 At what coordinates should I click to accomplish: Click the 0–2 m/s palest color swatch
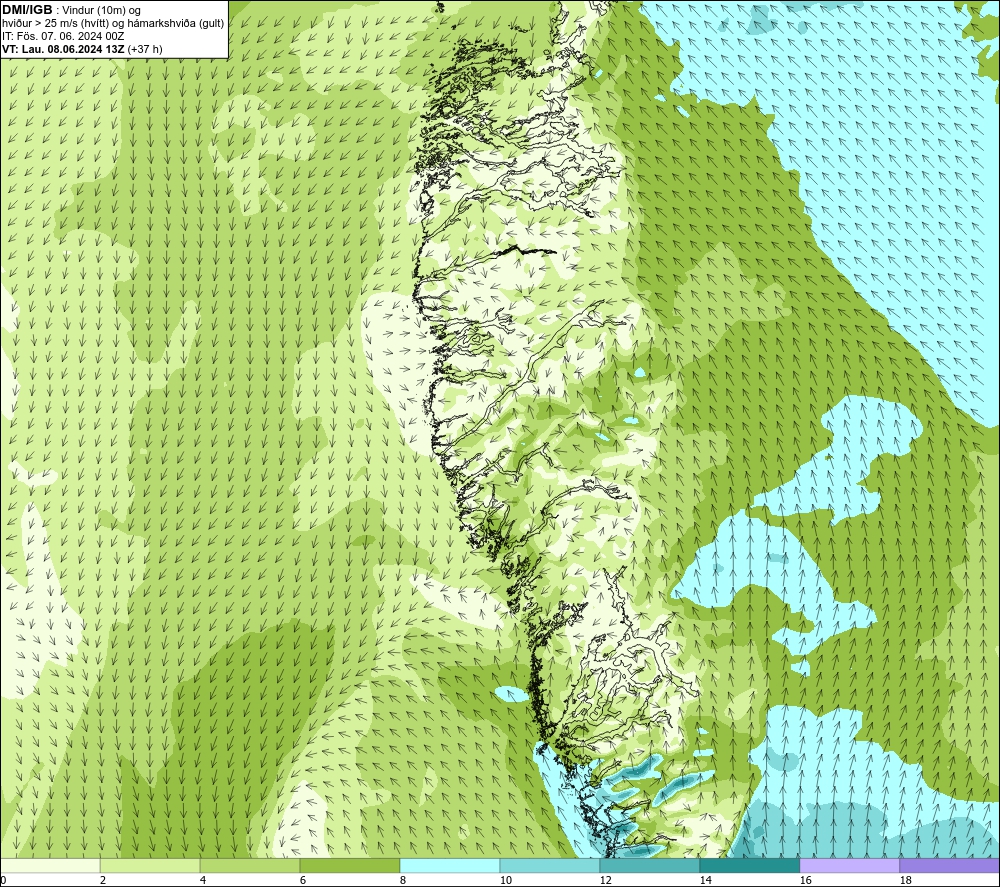click(50, 865)
